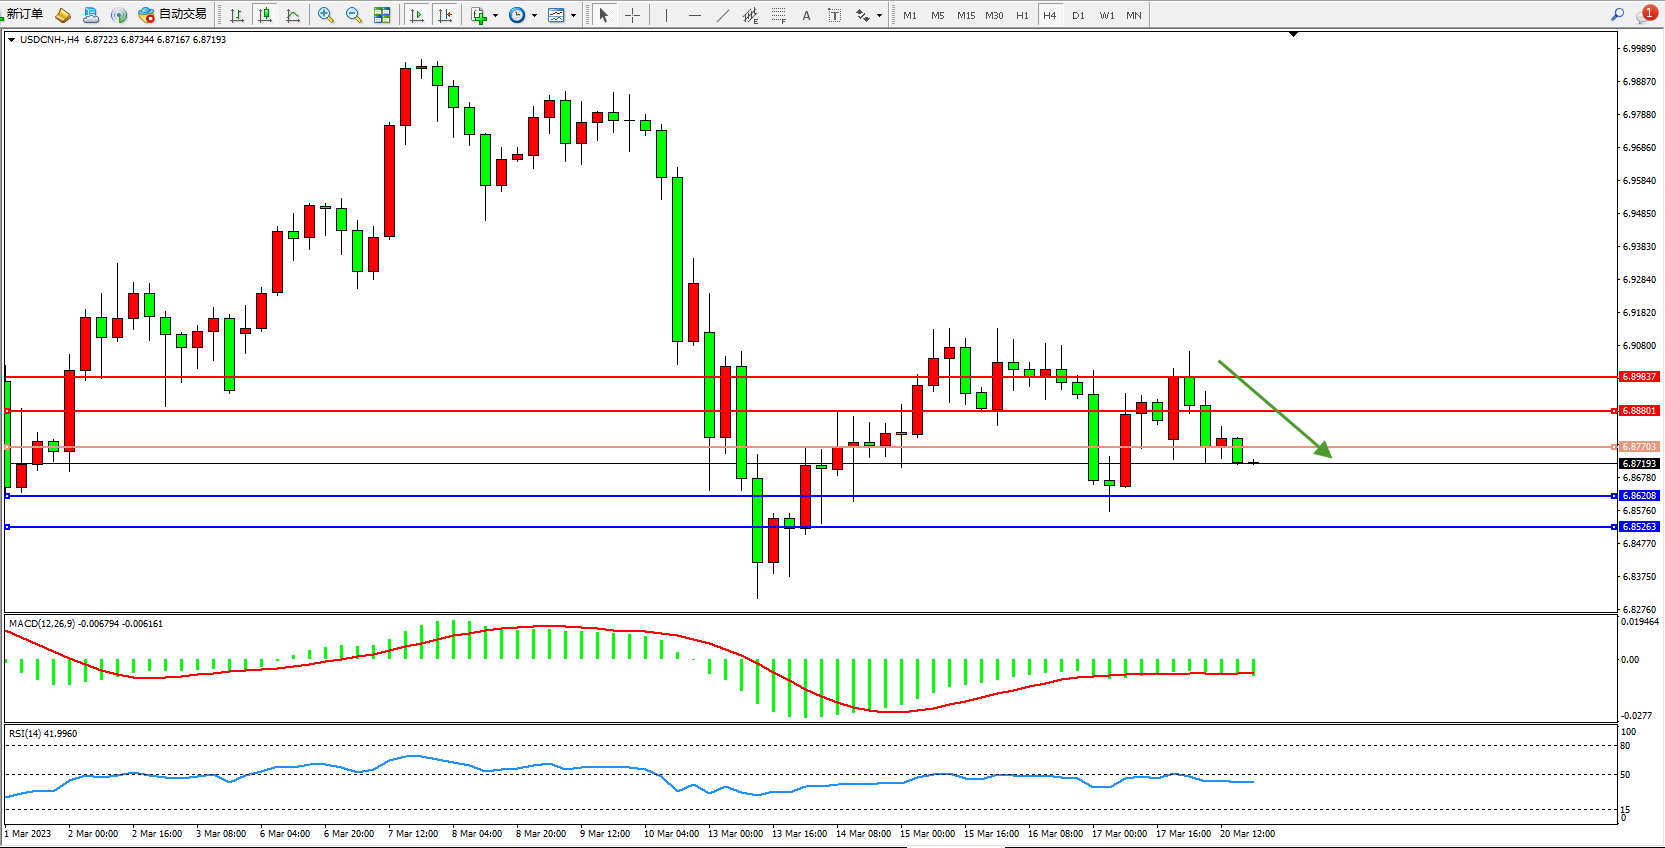This screenshot has width=1665, height=848.
Task: Open the chart templates dropdown arrow
Action: [x=573, y=15]
